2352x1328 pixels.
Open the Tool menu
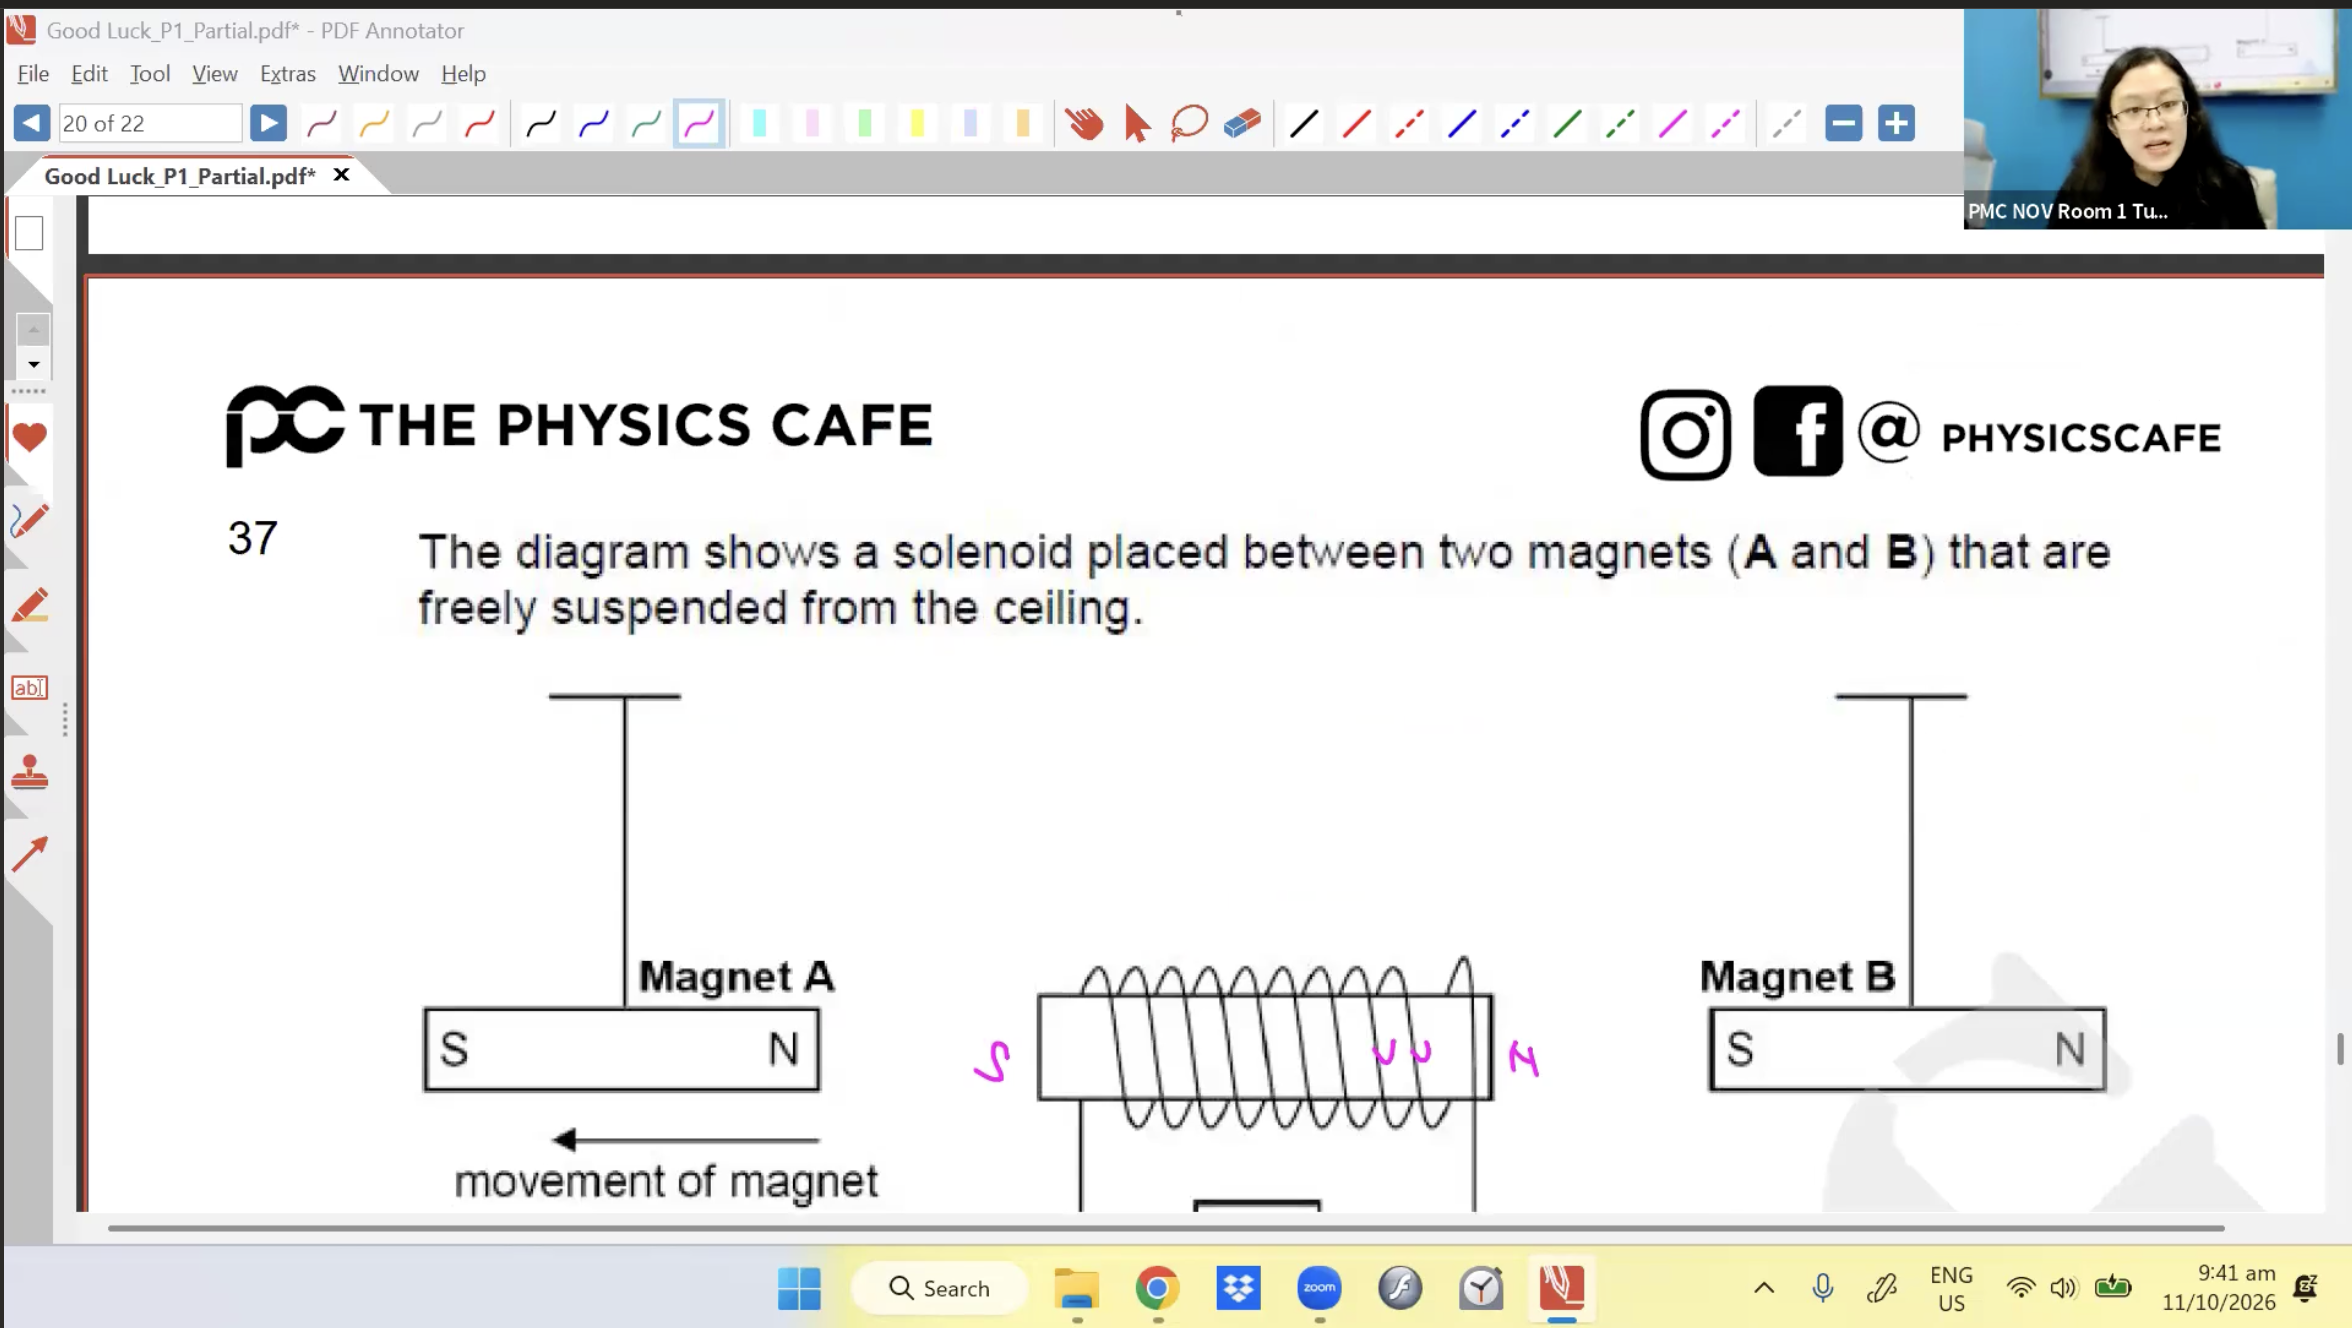coord(150,74)
